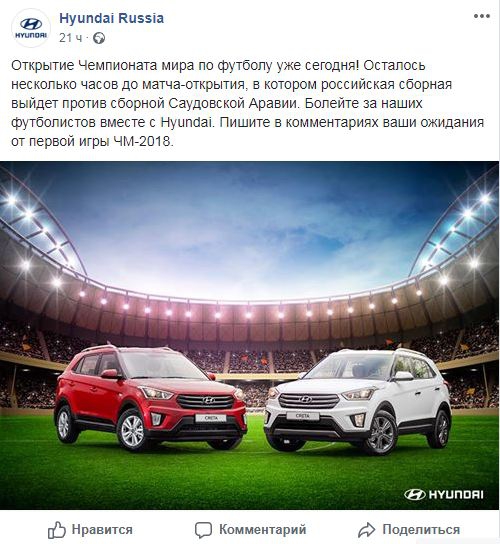The image size is (500, 544).
Task: Click the Hyundai logo watermark in image
Action: pyautogui.click(x=444, y=494)
